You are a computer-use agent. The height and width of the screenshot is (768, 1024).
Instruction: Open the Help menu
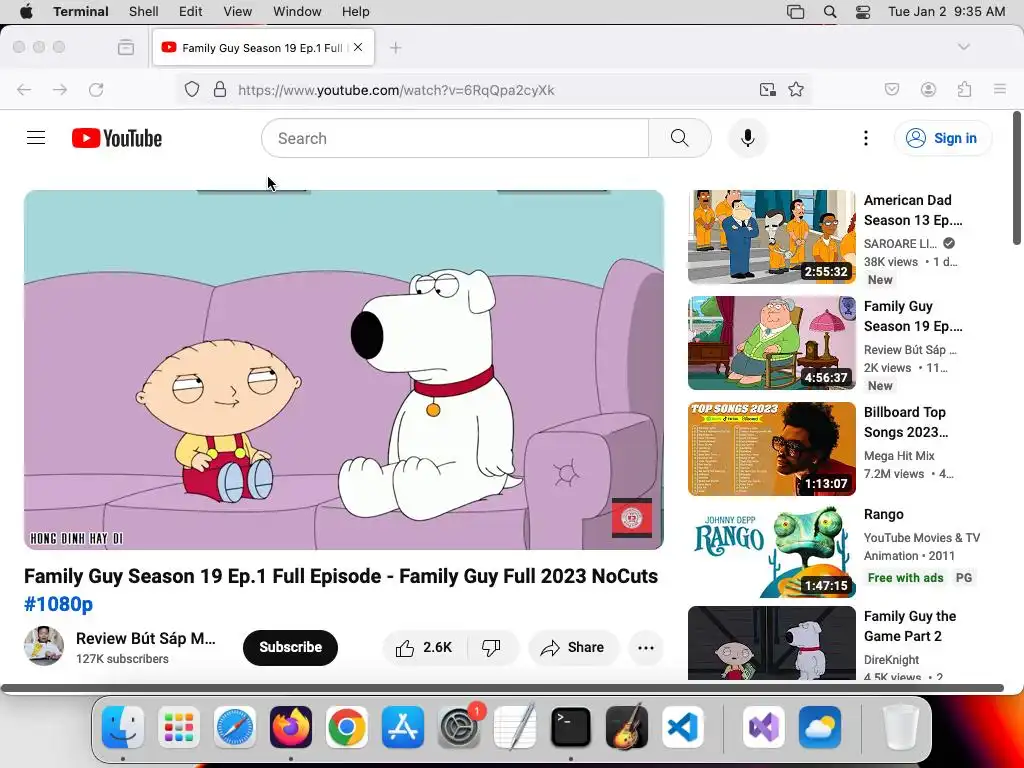click(355, 11)
